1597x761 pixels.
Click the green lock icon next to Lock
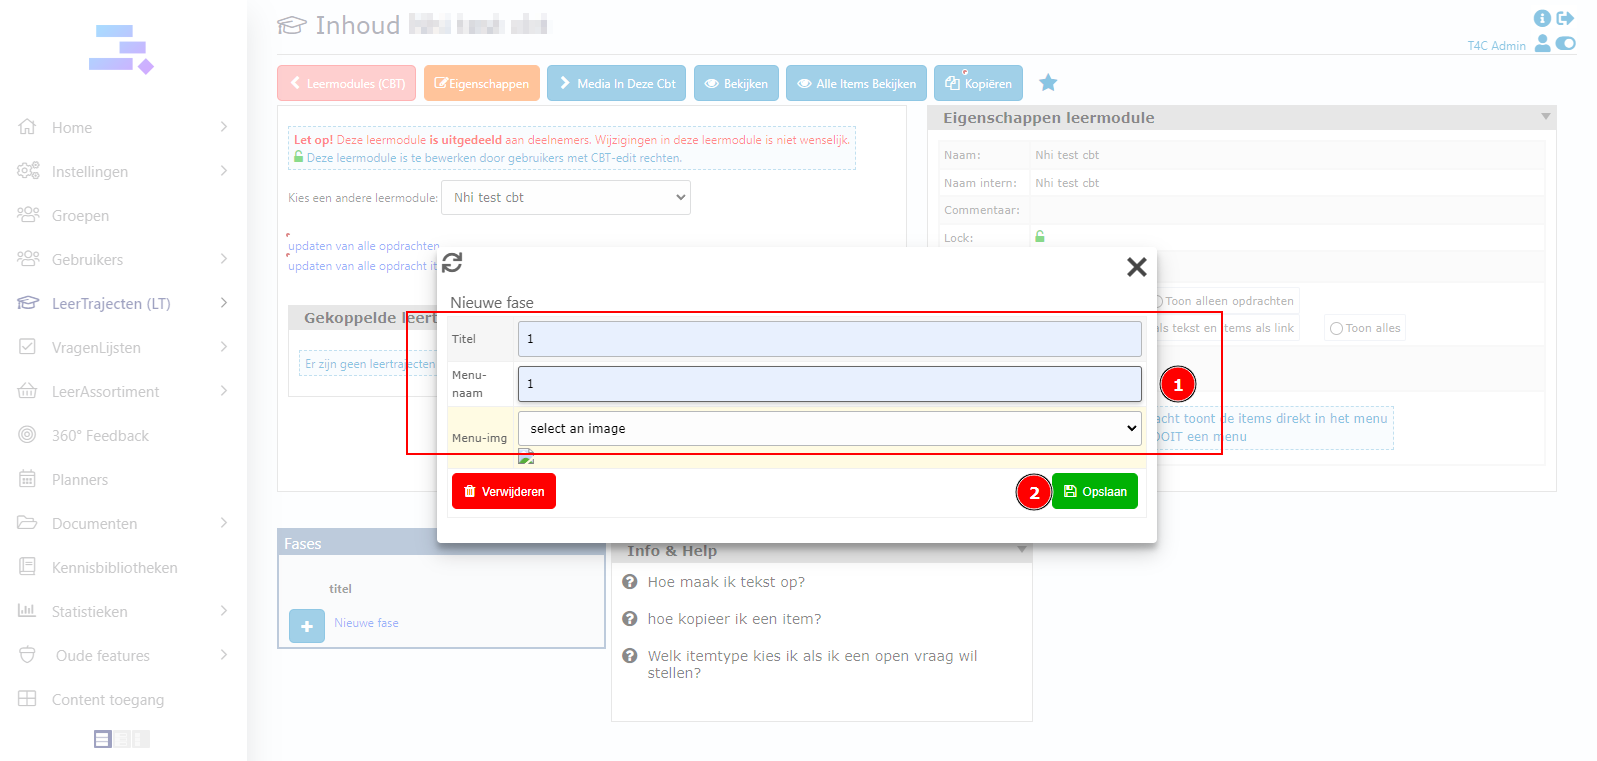1040,237
